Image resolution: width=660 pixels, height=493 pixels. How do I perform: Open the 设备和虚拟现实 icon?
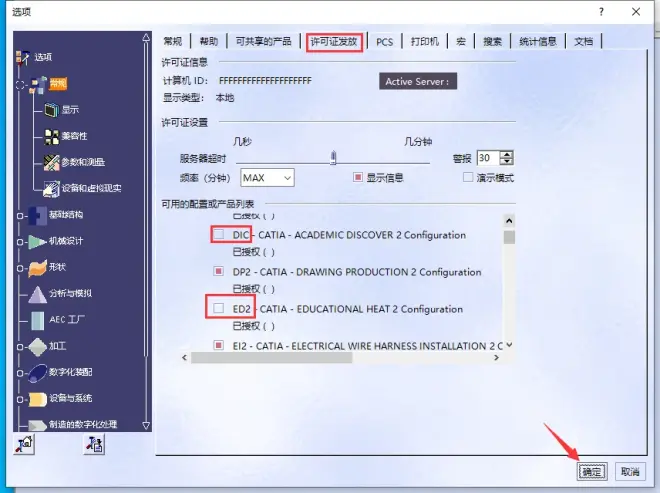click(52, 188)
